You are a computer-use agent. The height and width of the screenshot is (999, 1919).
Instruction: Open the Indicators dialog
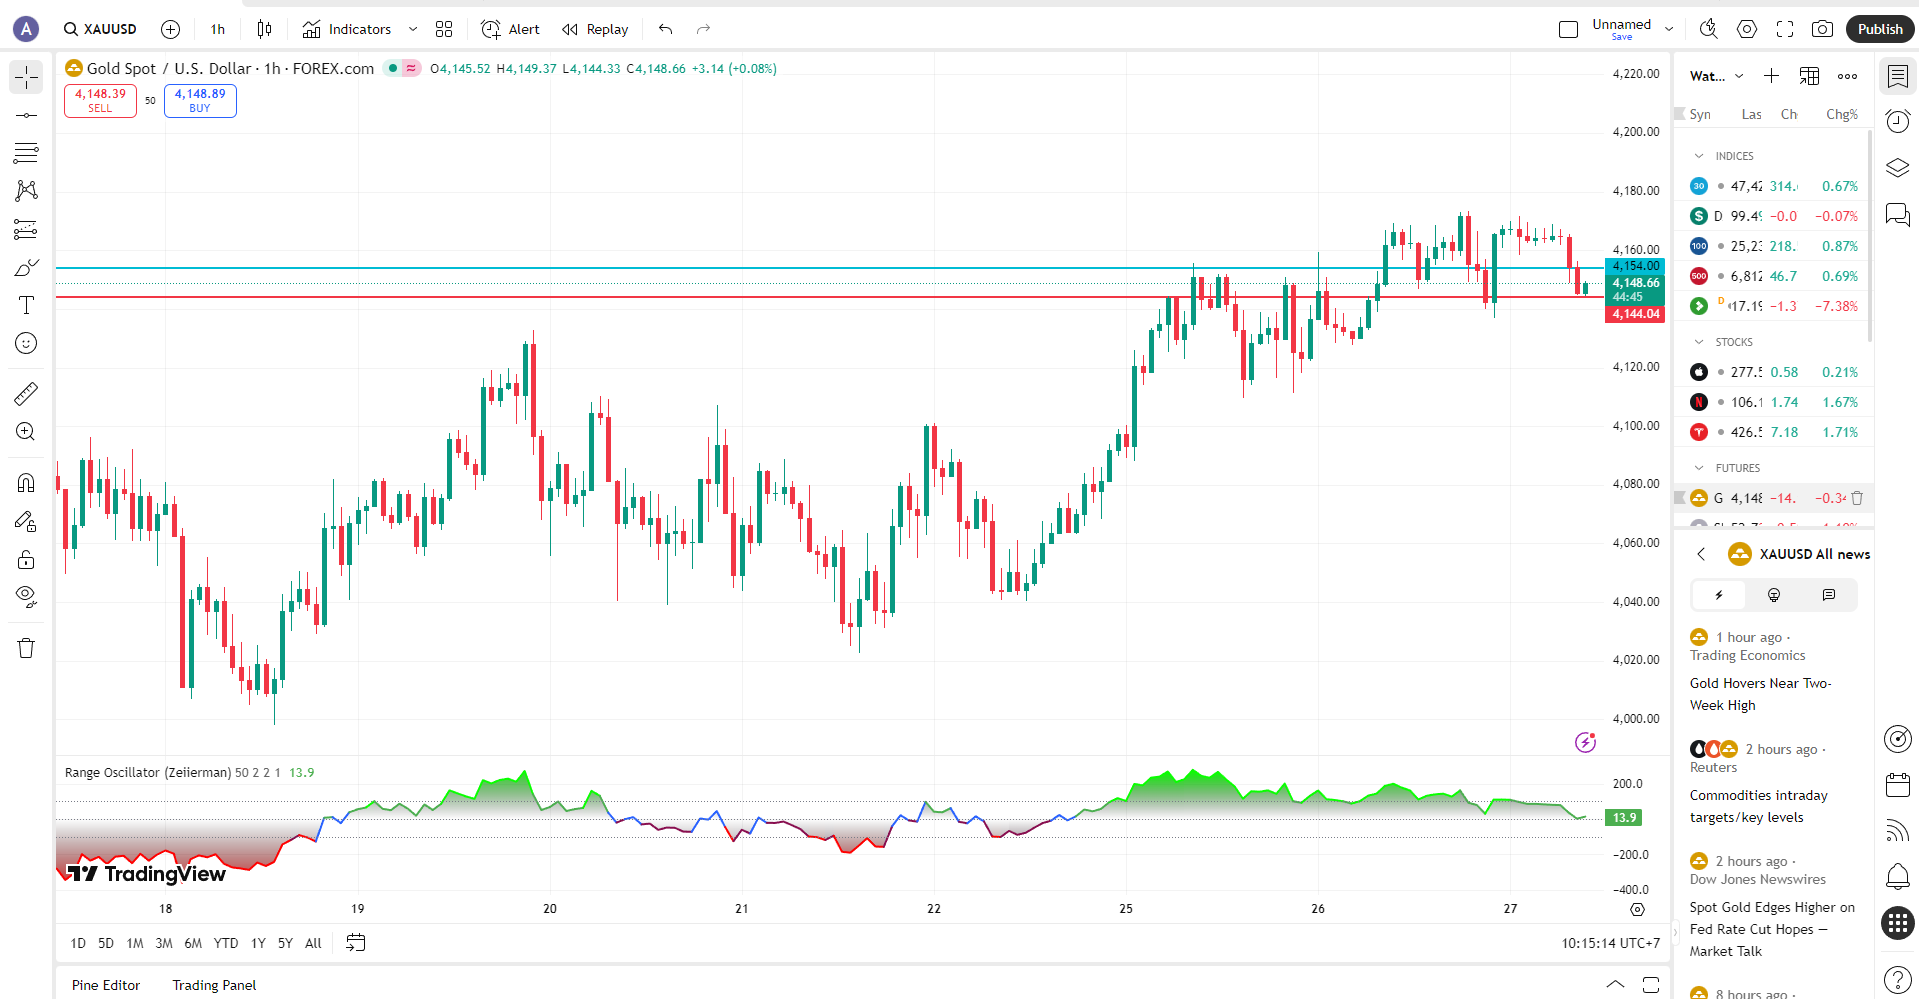tap(347, 29)
